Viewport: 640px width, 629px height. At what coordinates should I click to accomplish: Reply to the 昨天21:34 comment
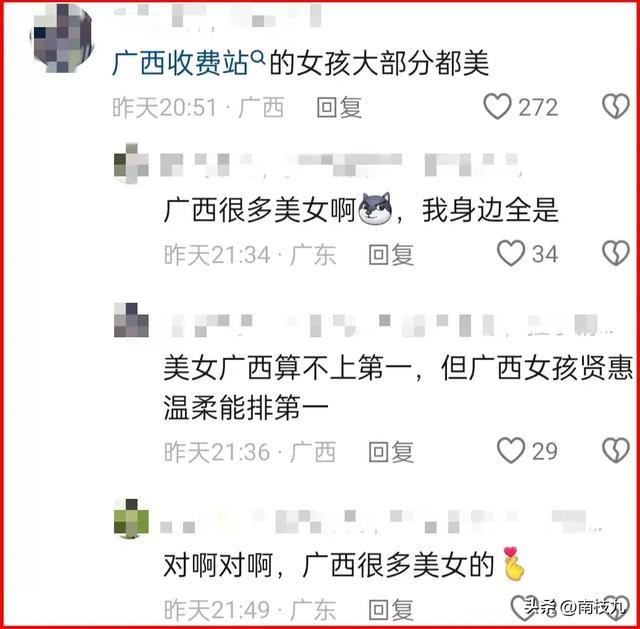pyautogui.click(x=391, y=255)
